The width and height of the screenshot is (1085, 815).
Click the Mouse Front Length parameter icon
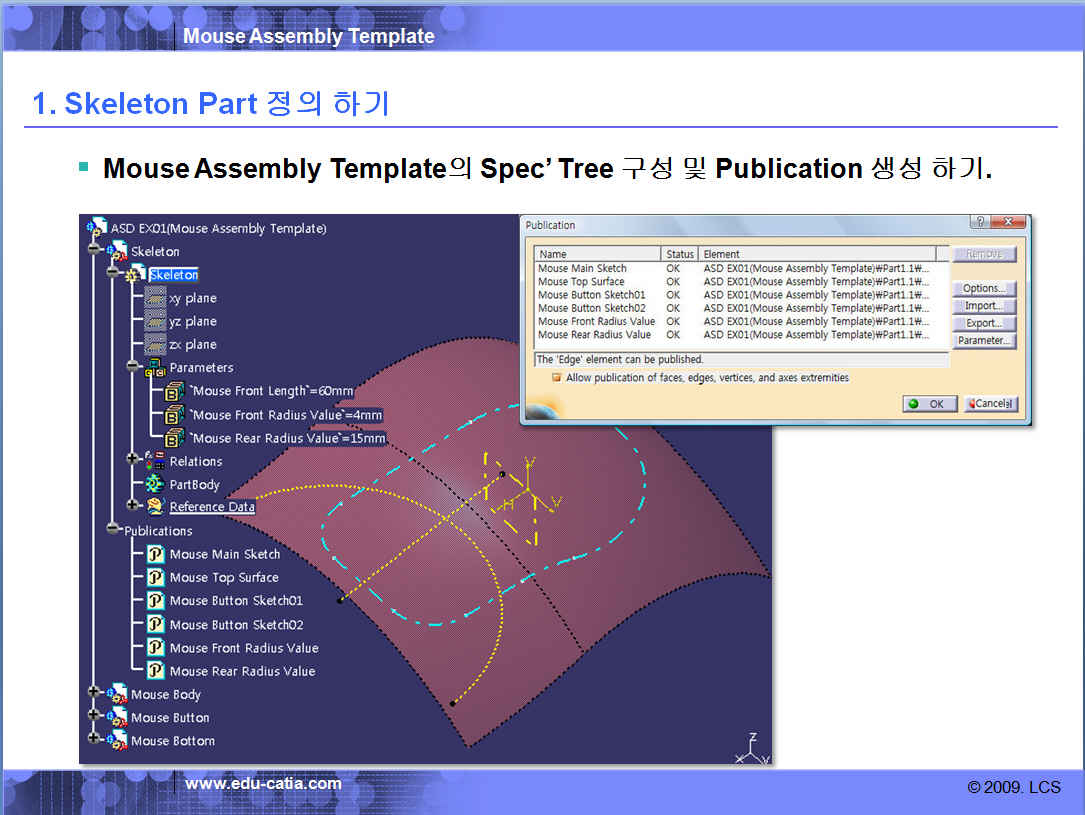pyautogui.click(x=174, y=392)
